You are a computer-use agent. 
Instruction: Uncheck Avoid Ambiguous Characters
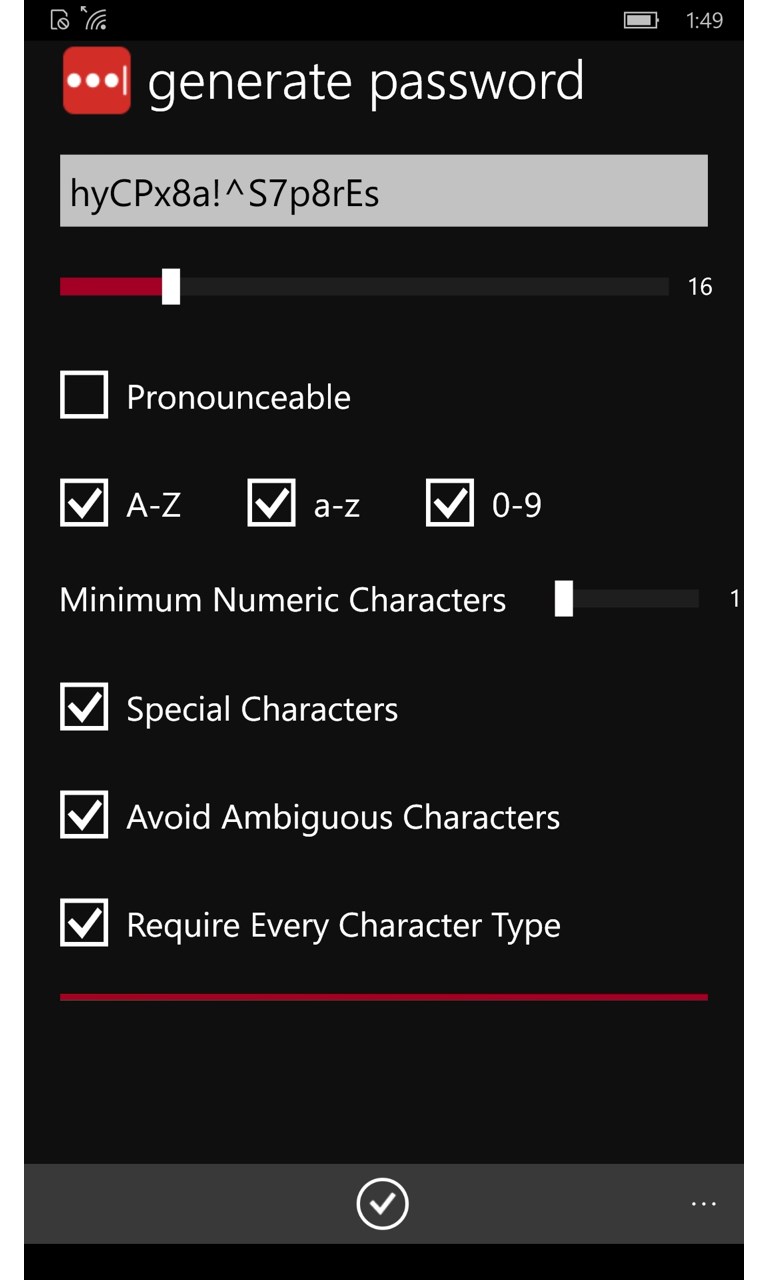[x=84, y=815]
